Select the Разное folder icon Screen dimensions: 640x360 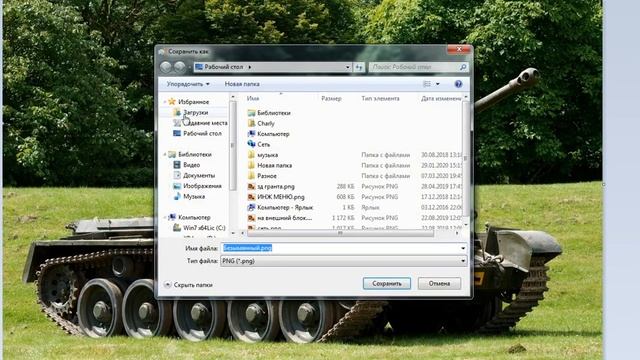(251, 176)
